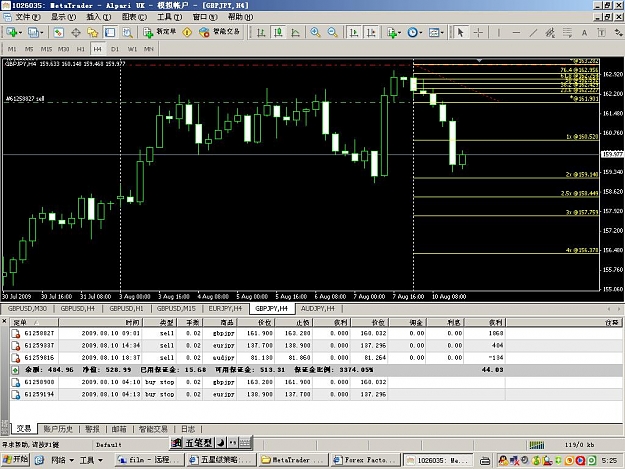This screenshot has width=625, height=469.
Task: Open the Windows 开始 start button
Action: tap(16, 460)
